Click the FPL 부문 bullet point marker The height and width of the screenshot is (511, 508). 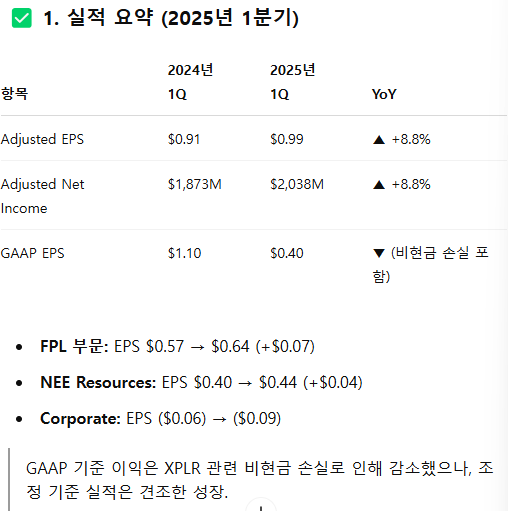click(19, 347)
